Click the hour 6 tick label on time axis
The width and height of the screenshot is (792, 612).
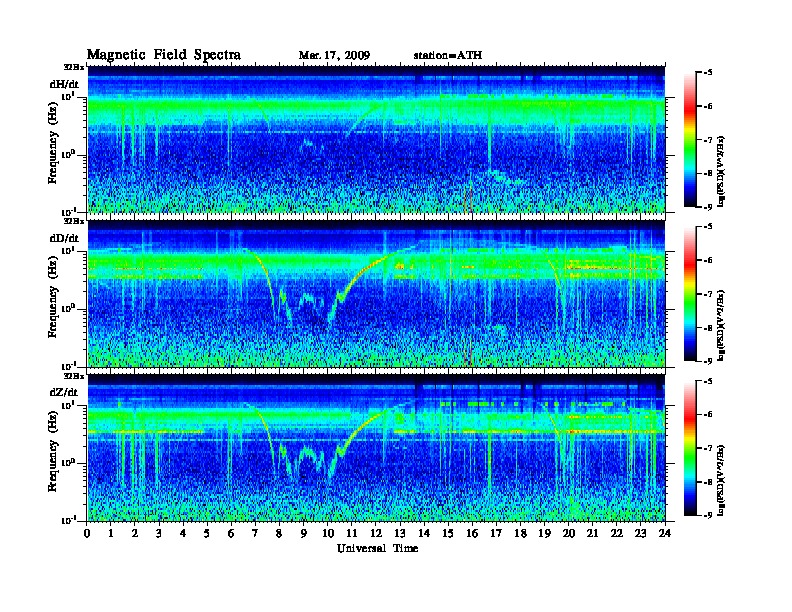(231, 533)
